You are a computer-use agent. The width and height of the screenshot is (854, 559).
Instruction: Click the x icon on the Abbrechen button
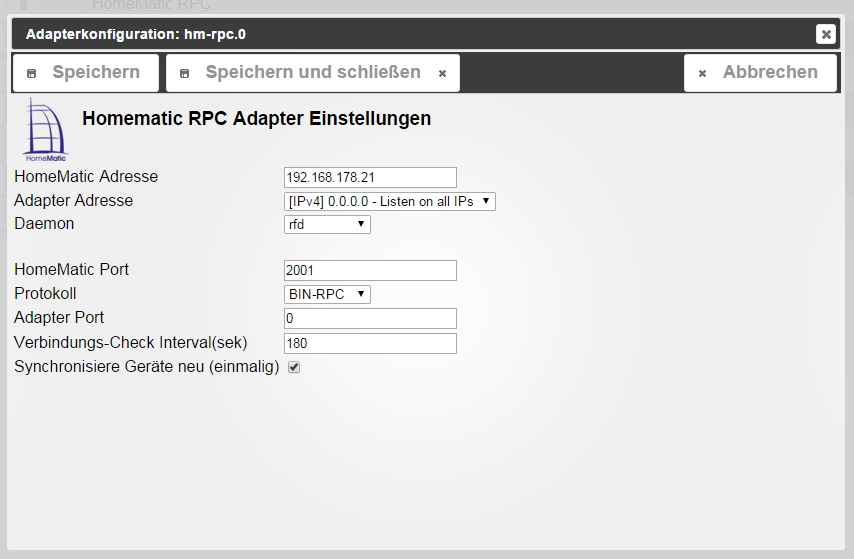[x=702, y=73]
